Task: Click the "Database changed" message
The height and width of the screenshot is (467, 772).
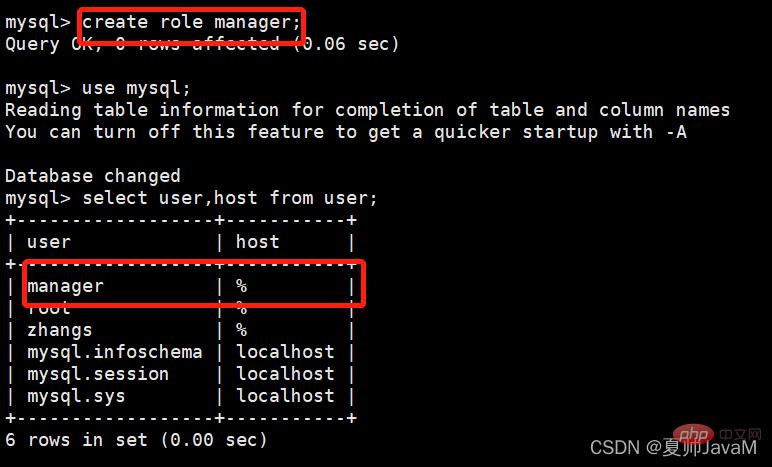Action: (x=93, y=176)
